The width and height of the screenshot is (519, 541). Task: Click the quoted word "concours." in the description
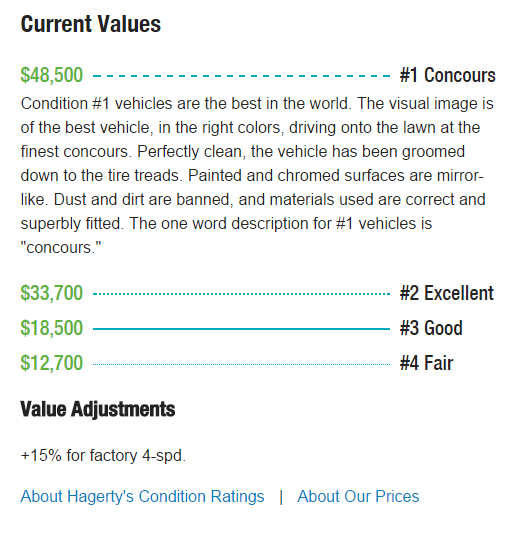[61, 248]
